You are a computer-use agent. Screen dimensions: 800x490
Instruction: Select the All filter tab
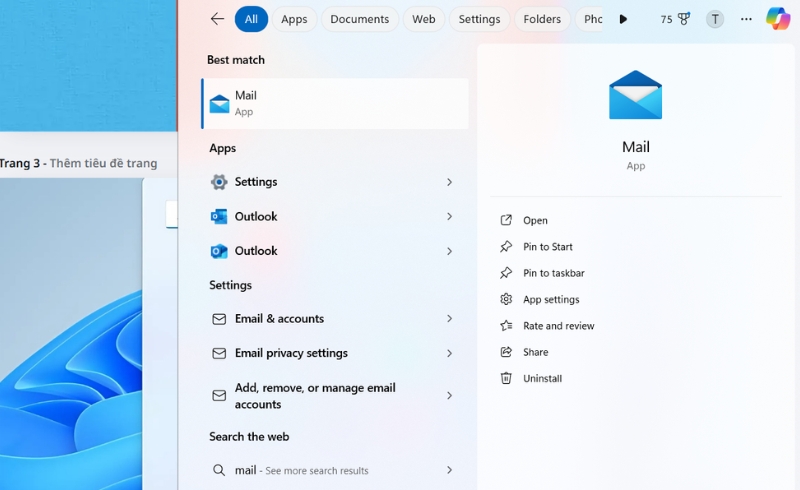[251, 19]
